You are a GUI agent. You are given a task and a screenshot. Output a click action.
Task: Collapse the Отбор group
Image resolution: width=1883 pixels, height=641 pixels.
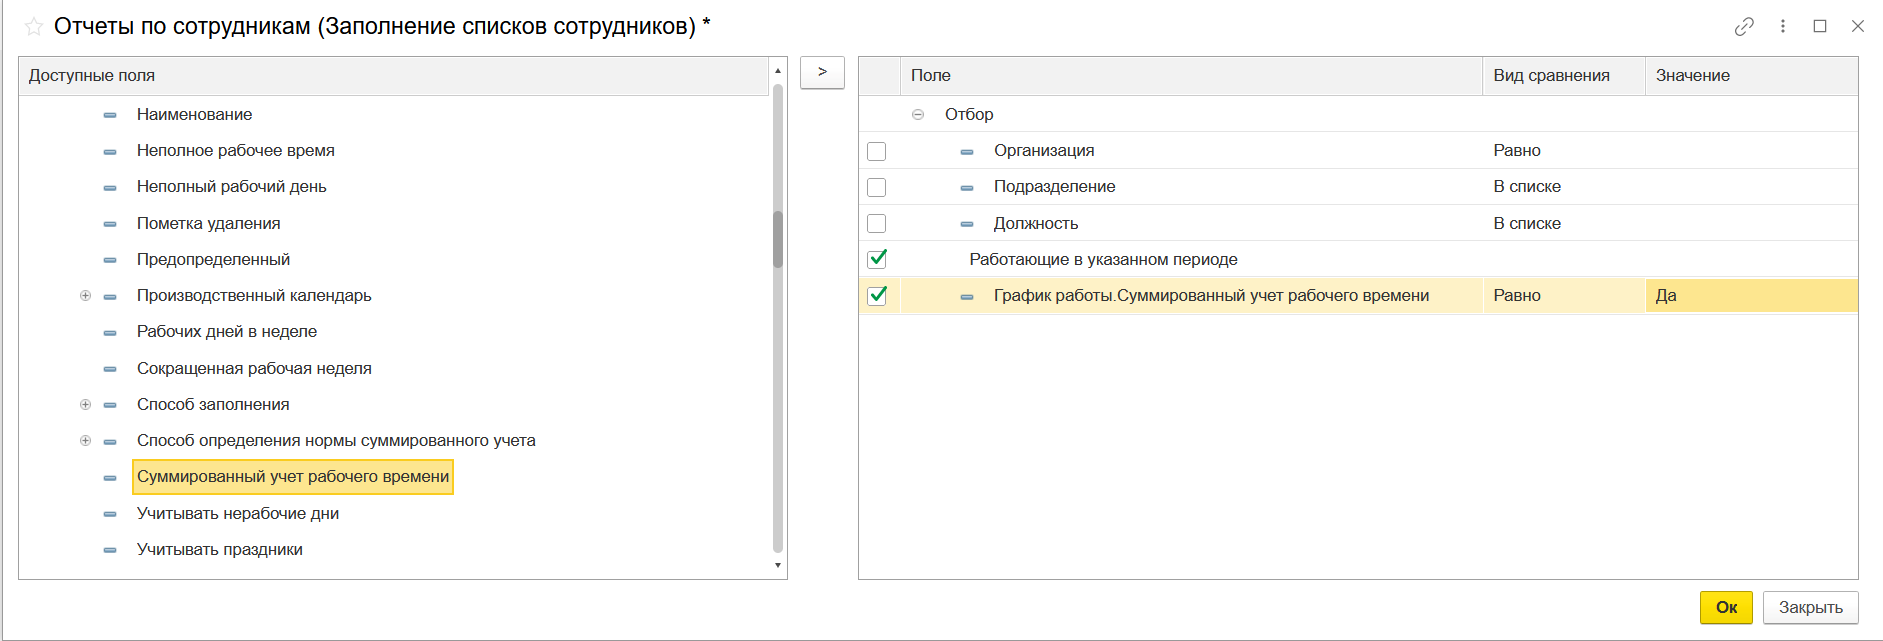pyautogui.click(x=918, y=115)
